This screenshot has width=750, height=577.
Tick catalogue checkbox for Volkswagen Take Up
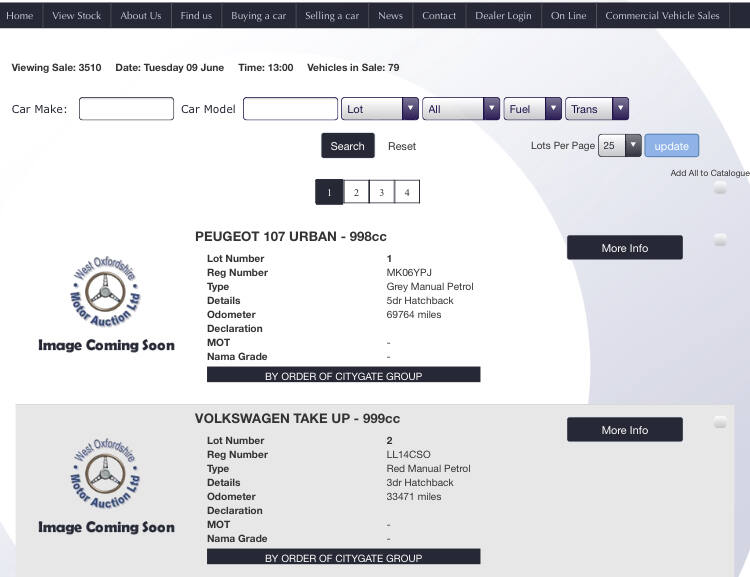(720, 422)
